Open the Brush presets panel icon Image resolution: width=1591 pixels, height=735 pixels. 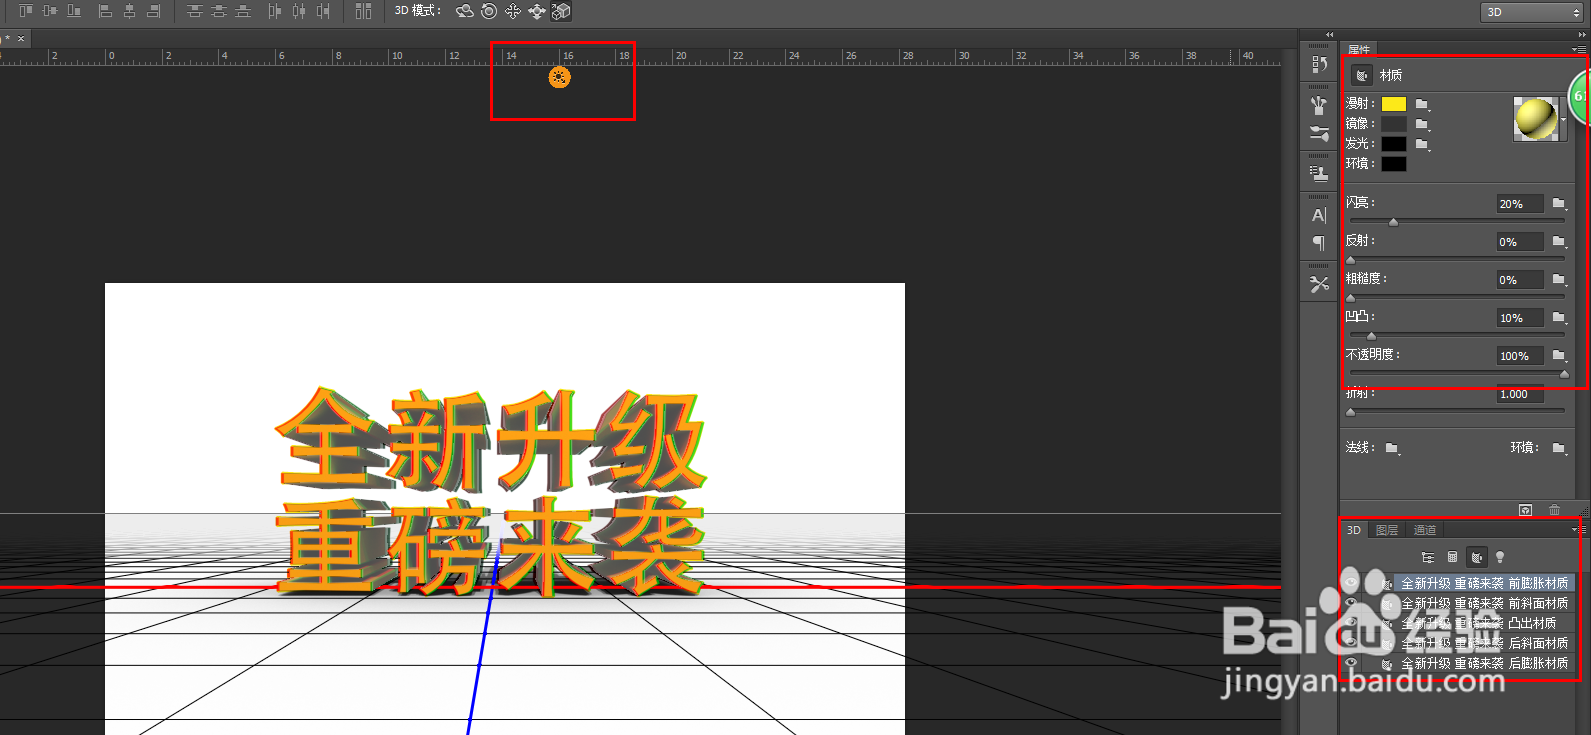(1319, 105)
